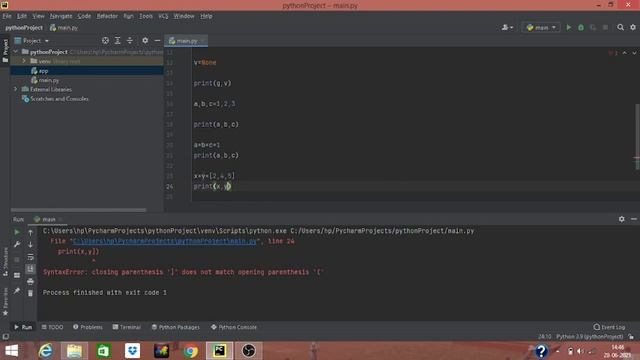Open the Navigate menu
640x360 pixels.
tap(61, 16)
